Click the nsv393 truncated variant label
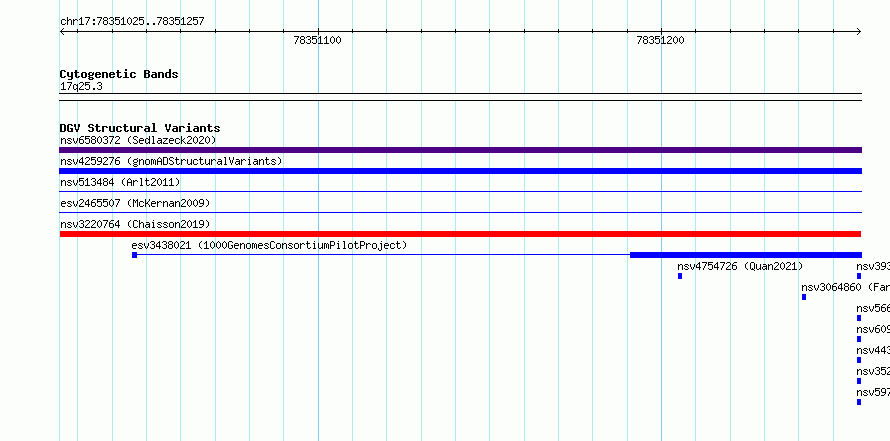 [873, 266]
